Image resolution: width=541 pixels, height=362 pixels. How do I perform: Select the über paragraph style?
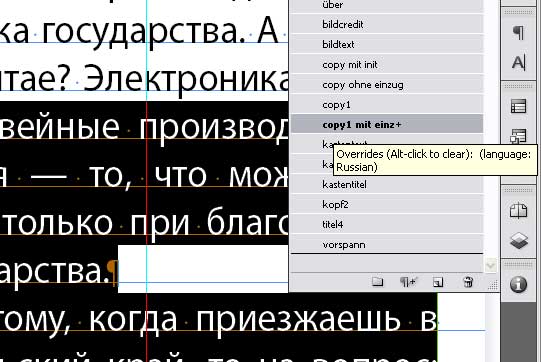click(x=386, y=6)
